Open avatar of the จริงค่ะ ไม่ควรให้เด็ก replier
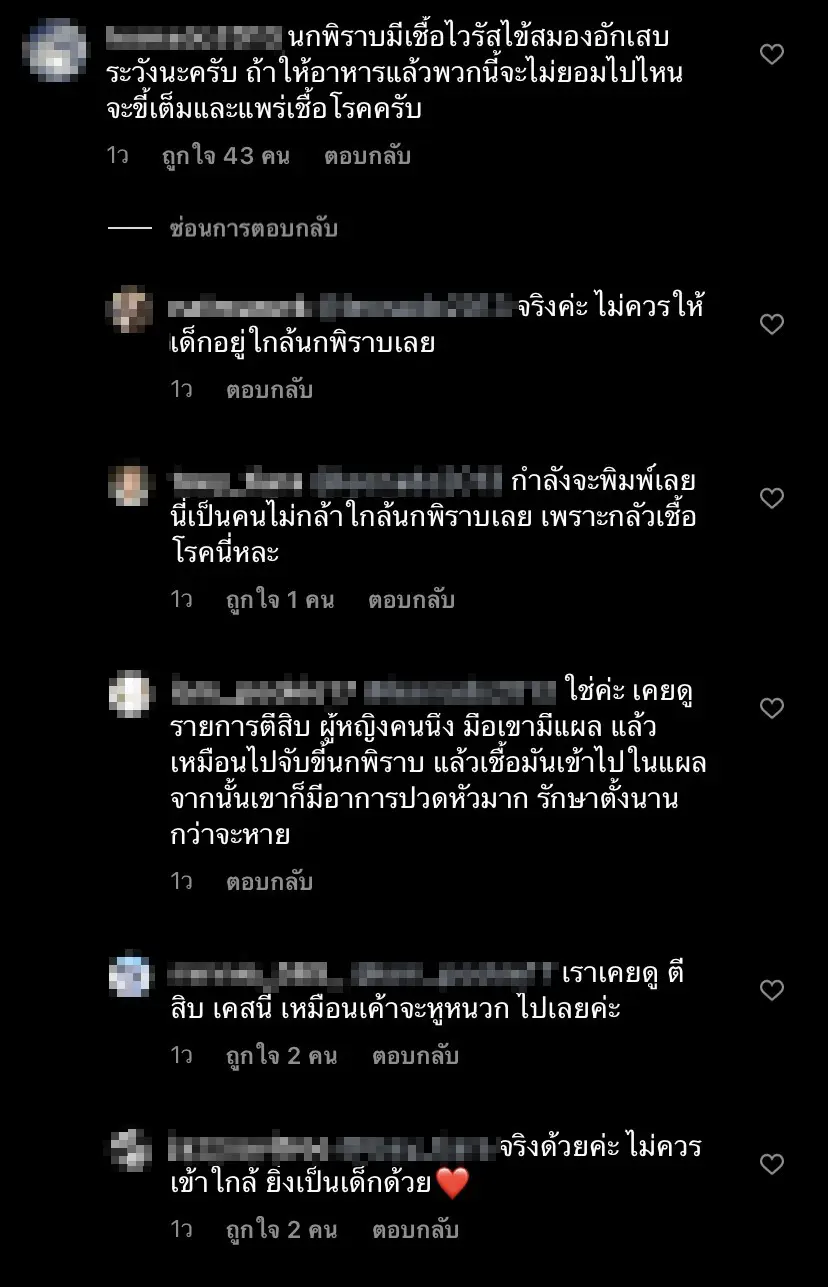 (130, 309)
